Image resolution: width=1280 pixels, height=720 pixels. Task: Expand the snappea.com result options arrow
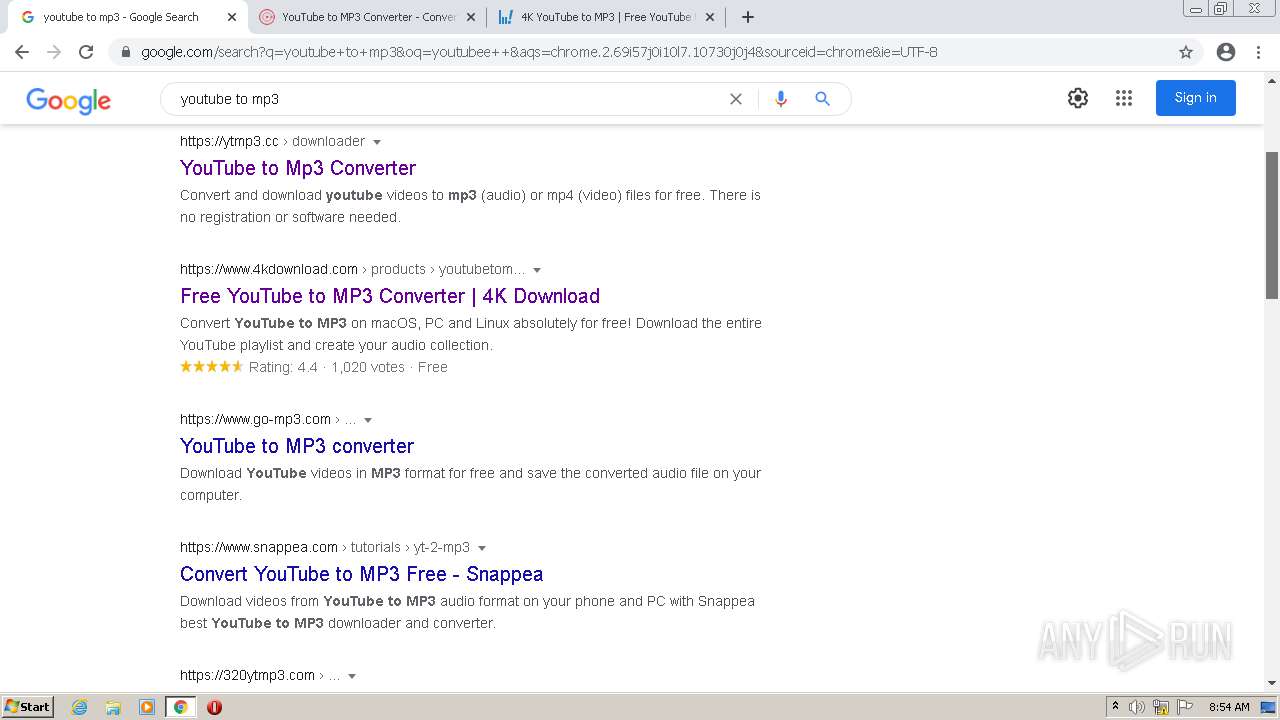pos(482,548)
